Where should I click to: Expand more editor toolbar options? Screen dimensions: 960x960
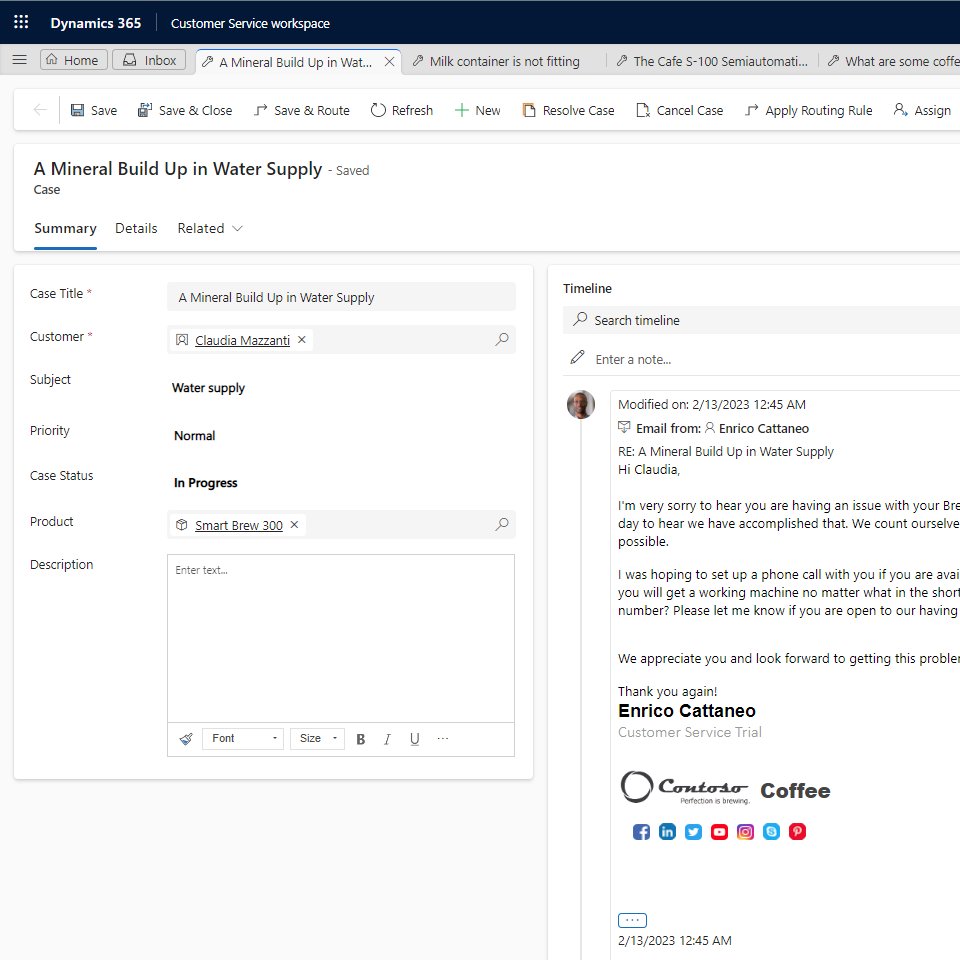click(443, 739)
